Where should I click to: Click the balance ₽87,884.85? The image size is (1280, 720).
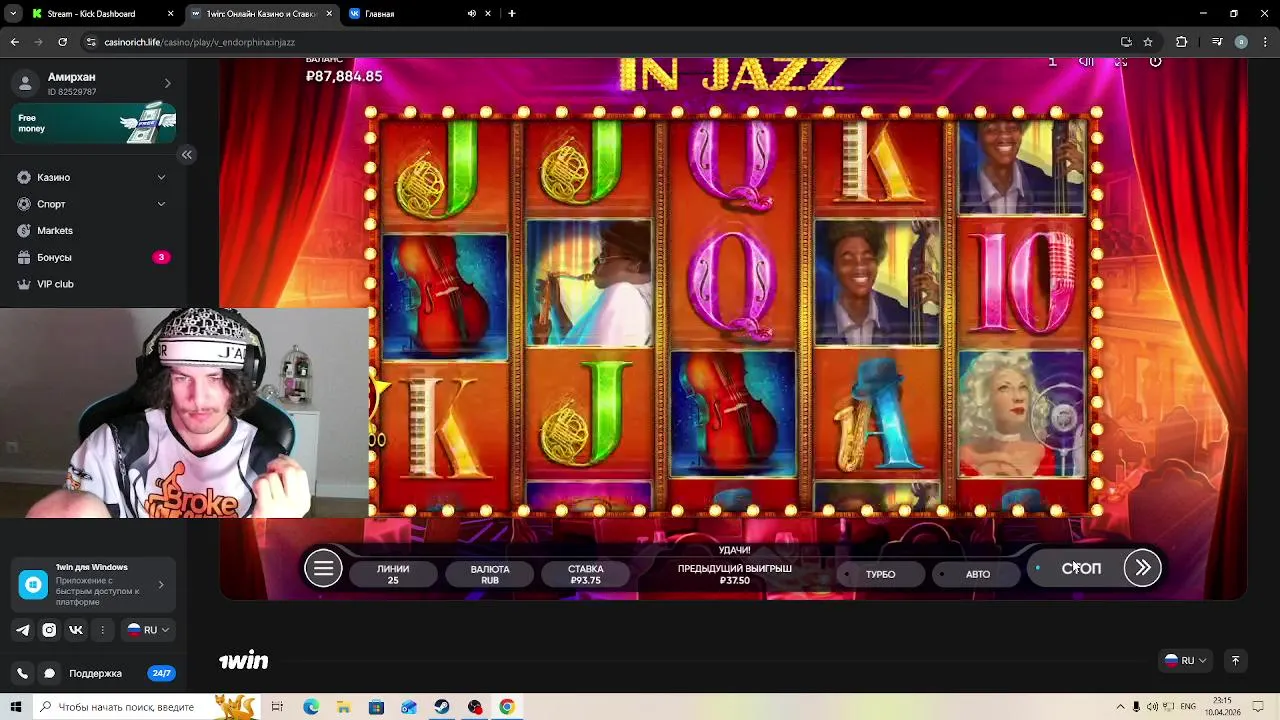344,76
